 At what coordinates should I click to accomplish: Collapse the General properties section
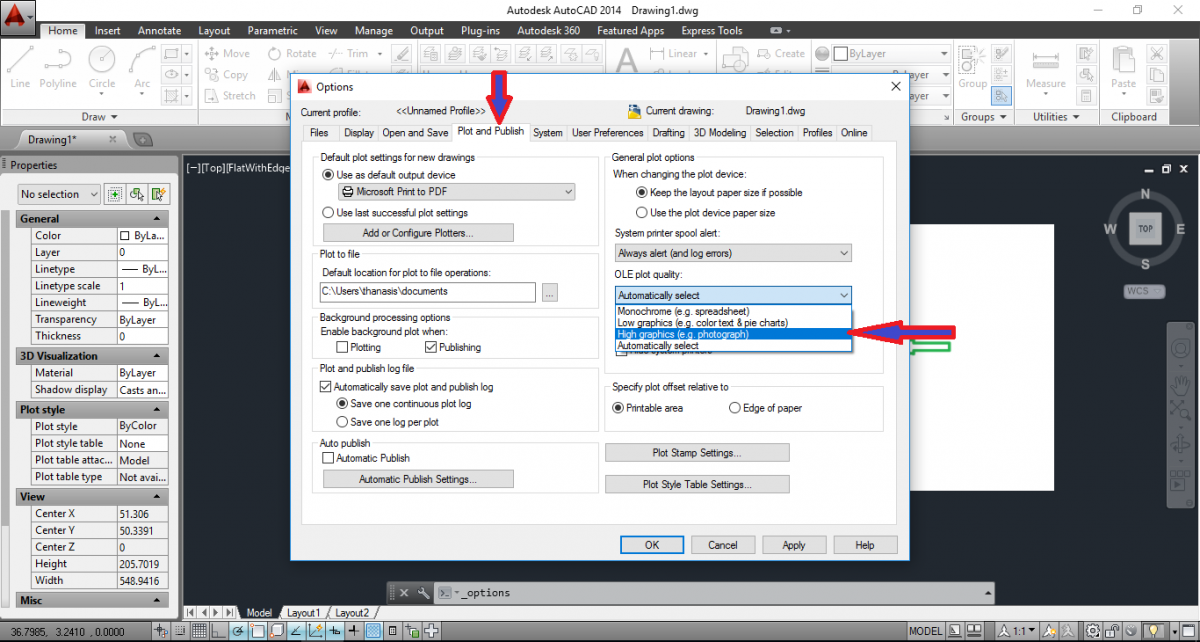pos(157,218)
